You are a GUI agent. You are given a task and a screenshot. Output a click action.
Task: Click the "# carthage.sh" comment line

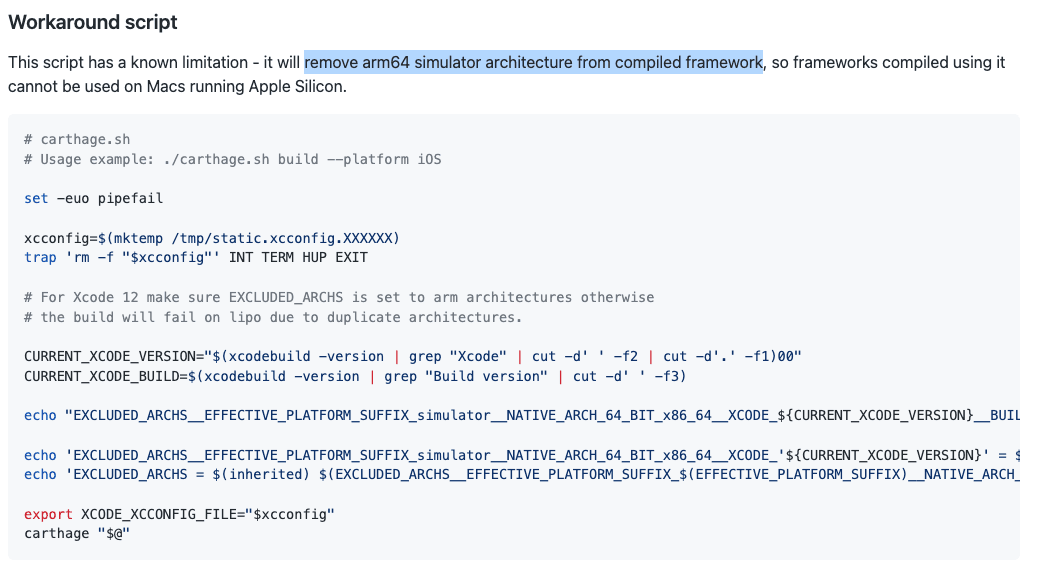(x=77, y=139)
